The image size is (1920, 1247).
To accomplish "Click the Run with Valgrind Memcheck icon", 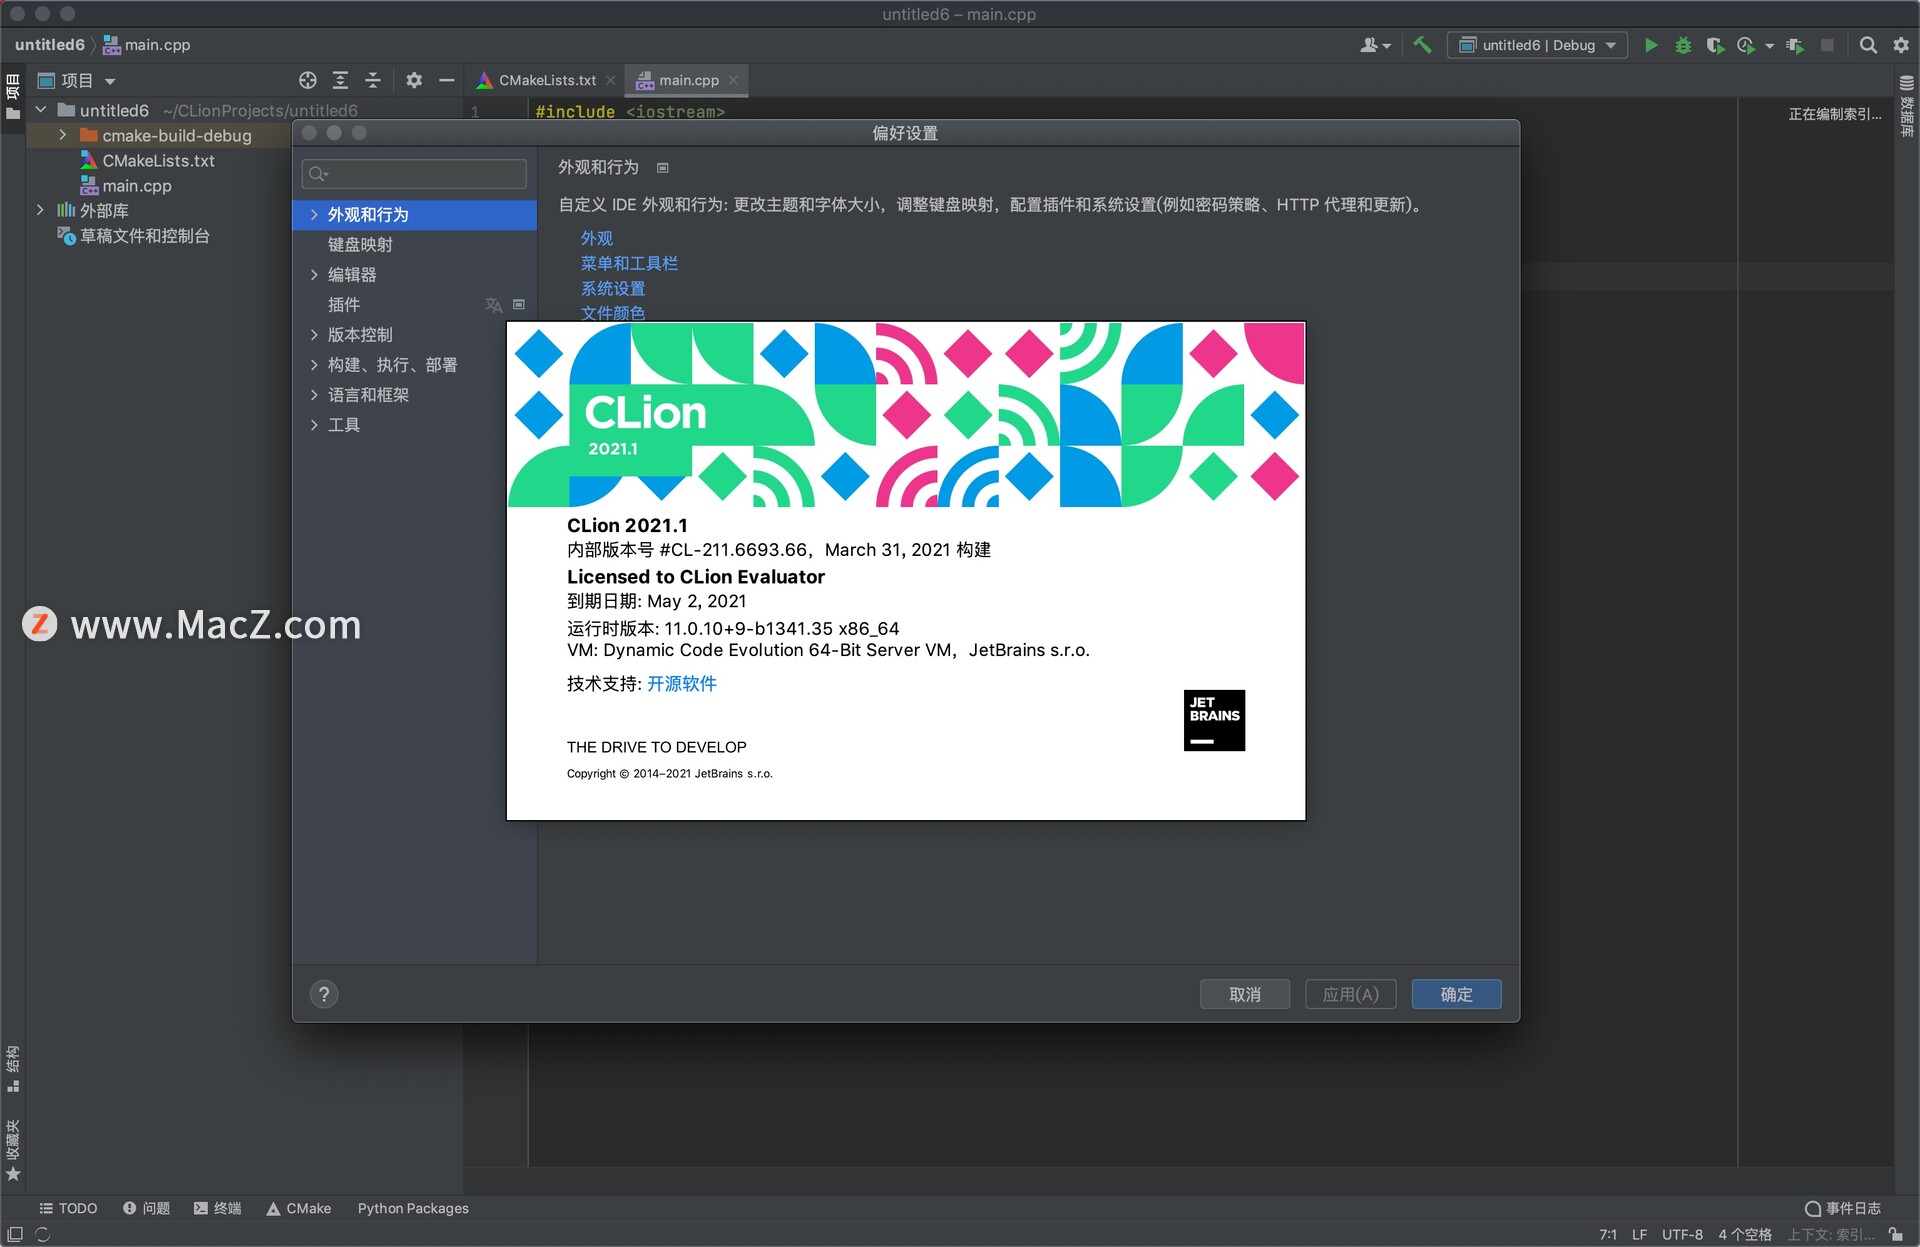I will pyautogui.click(x=1796, y=45).
